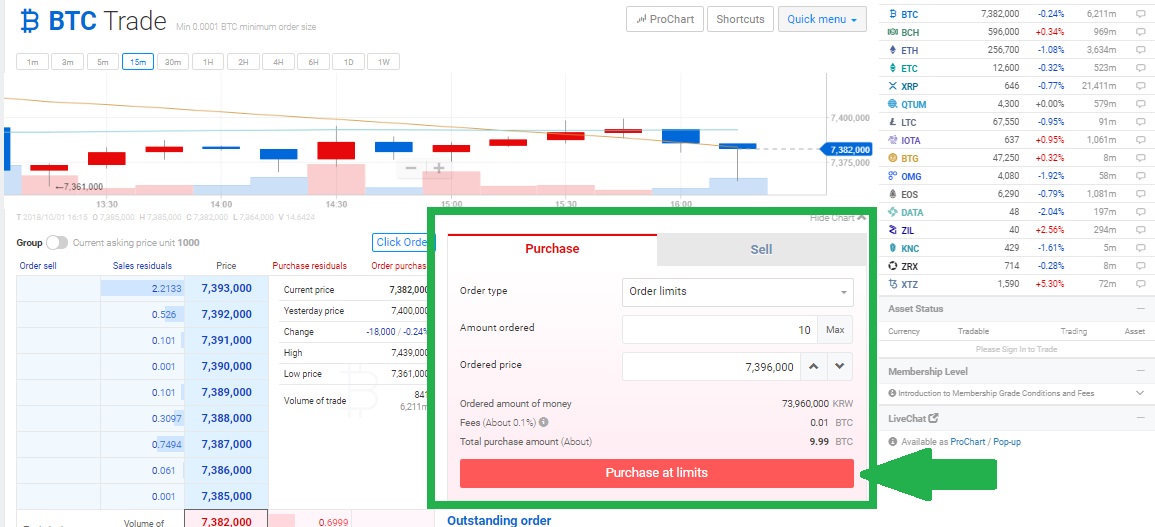This screenshot has height=527, width=1155.
Task: Click the XRP coin icon
Action: tap(893, 86)
